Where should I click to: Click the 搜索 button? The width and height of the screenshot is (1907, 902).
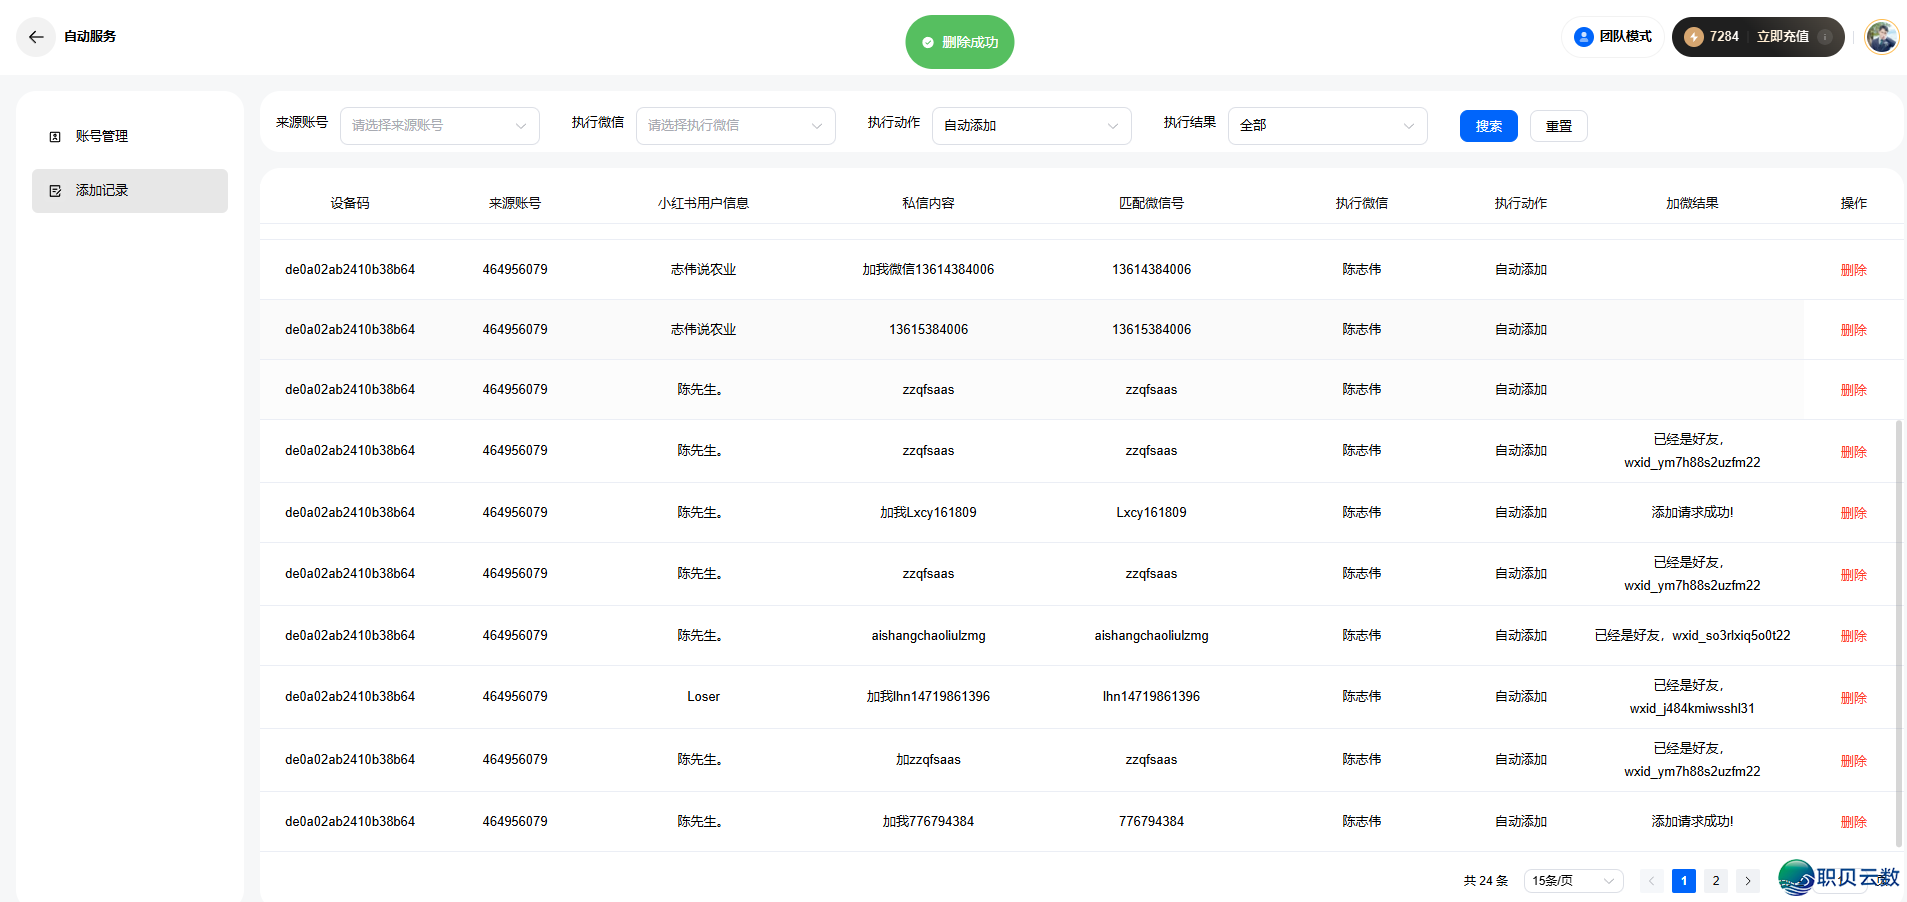tap(1488, 125)
